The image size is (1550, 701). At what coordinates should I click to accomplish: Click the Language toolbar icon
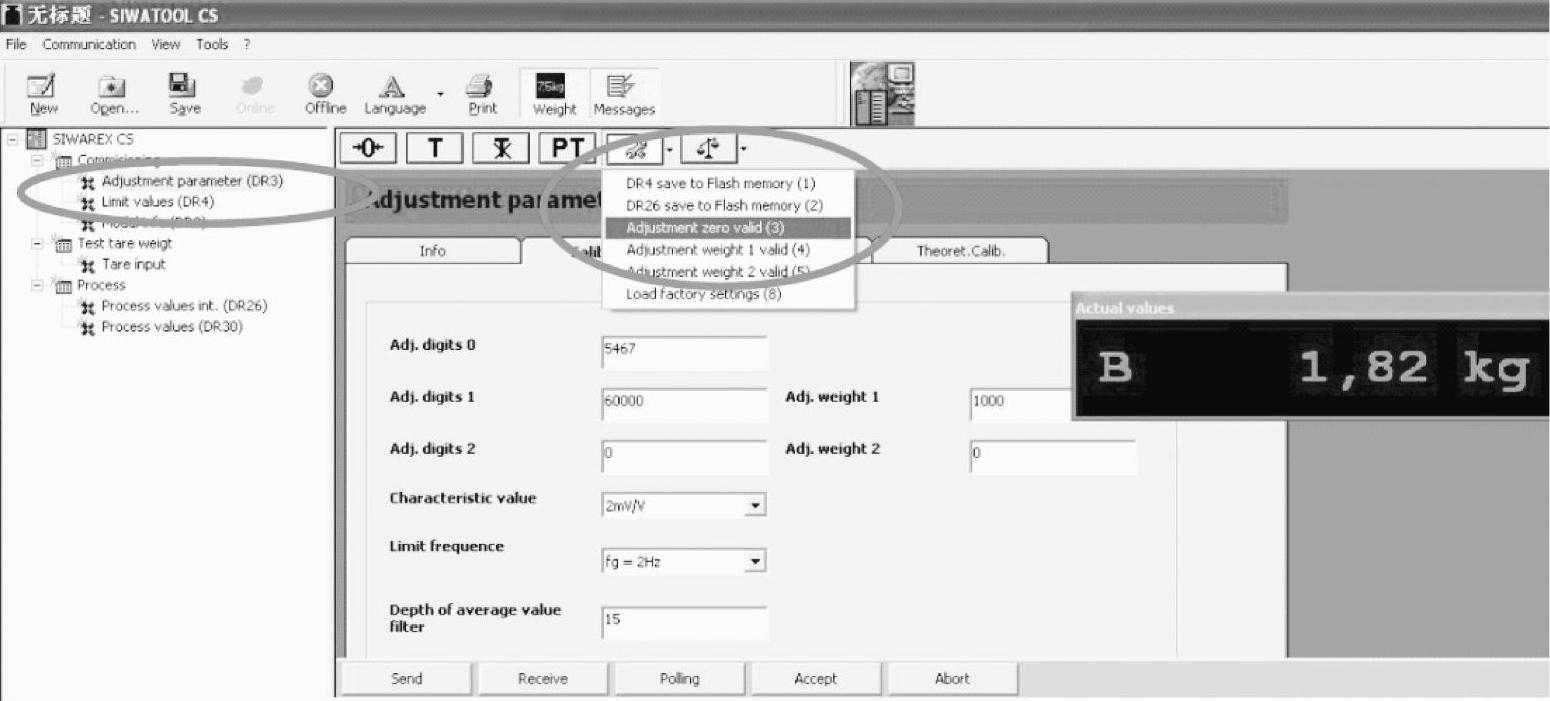tap(394, 94)
